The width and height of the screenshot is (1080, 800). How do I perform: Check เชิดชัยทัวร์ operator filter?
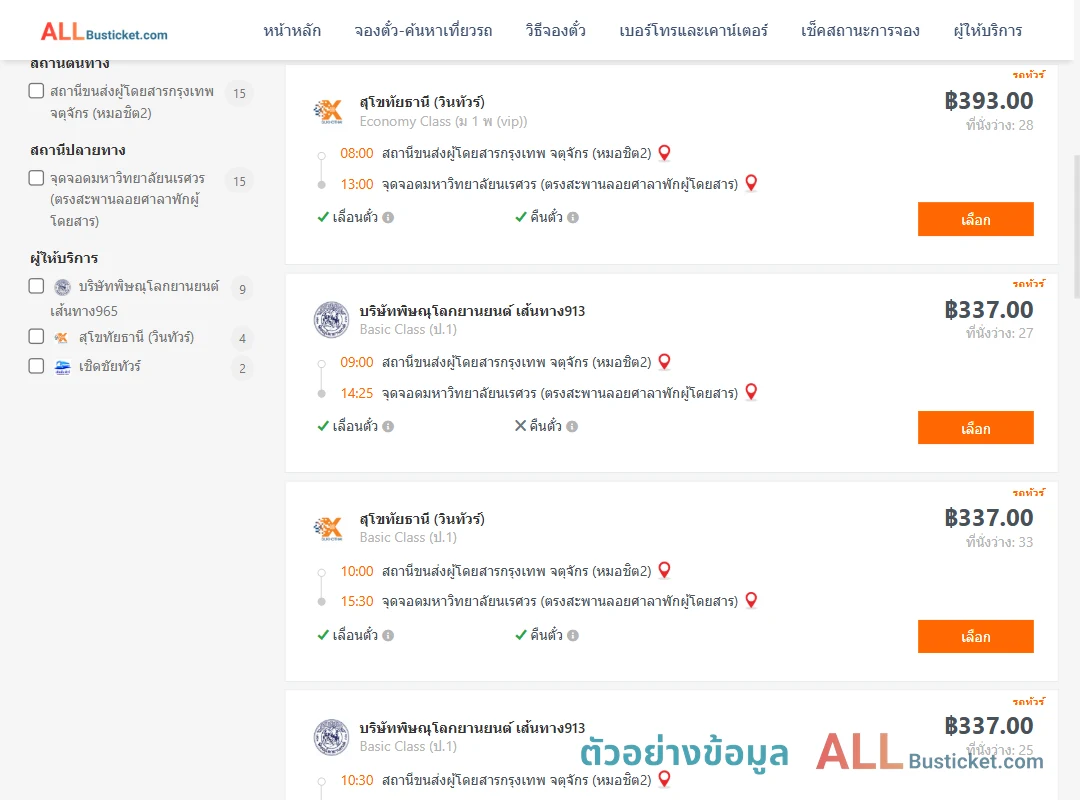pyautogui.click(x=37, y=366)
